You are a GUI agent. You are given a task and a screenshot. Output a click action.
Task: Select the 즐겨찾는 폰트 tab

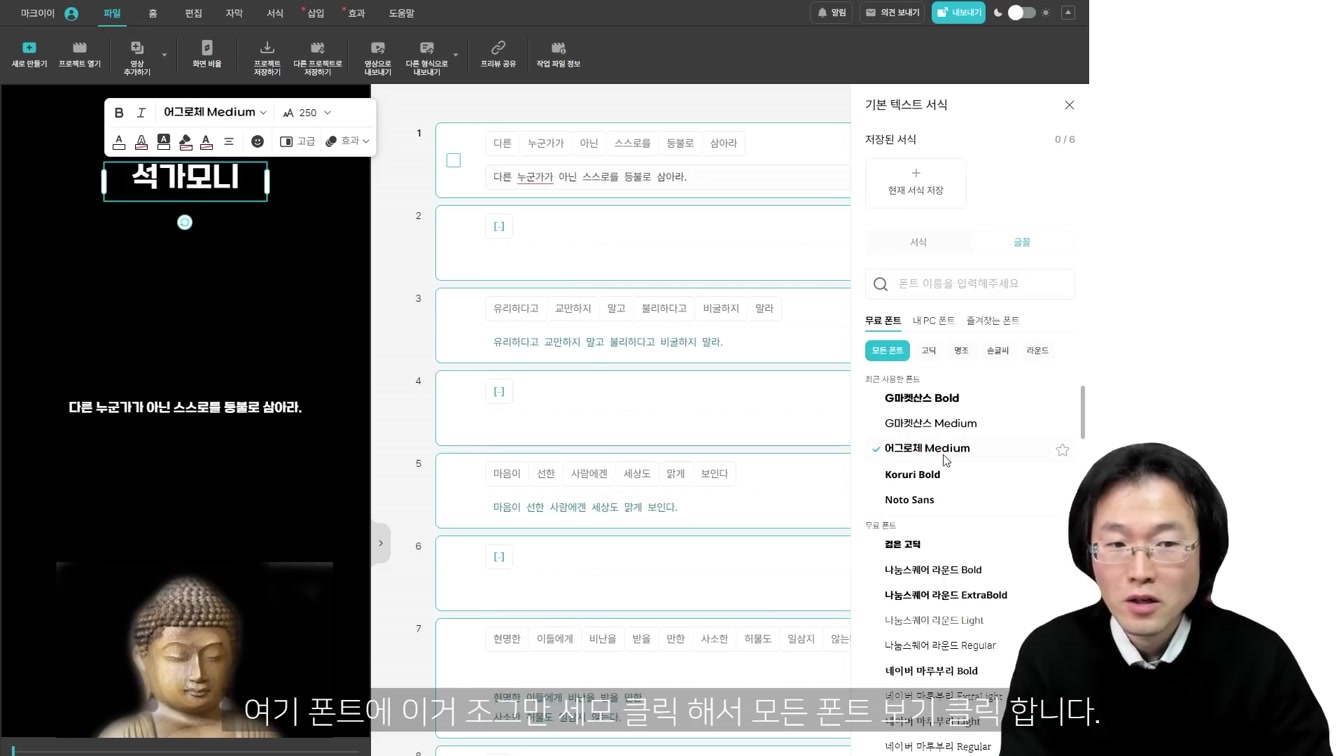(992, 321)
